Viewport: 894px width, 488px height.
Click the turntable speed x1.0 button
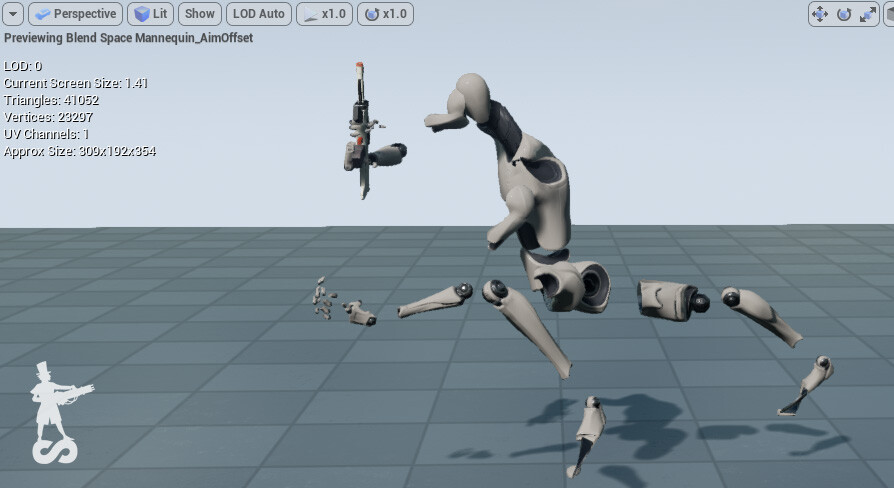coord(385,14)
